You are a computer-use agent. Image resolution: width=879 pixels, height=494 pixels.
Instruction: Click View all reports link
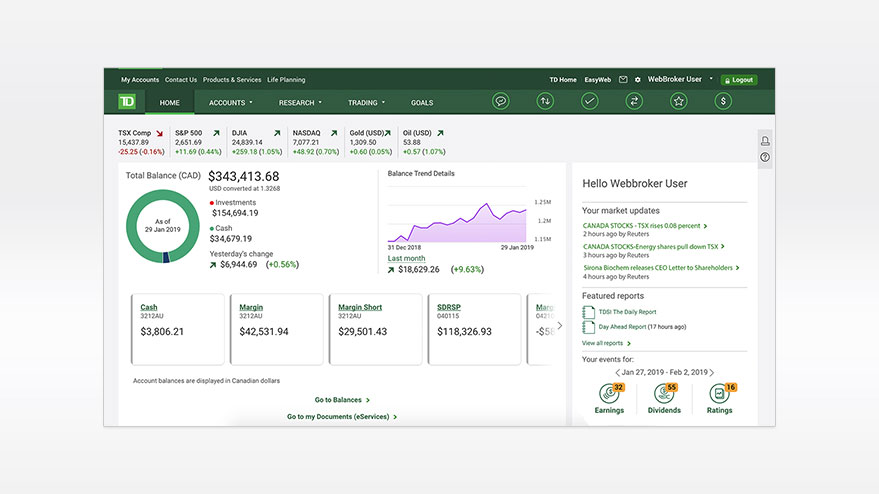(605, 343)
